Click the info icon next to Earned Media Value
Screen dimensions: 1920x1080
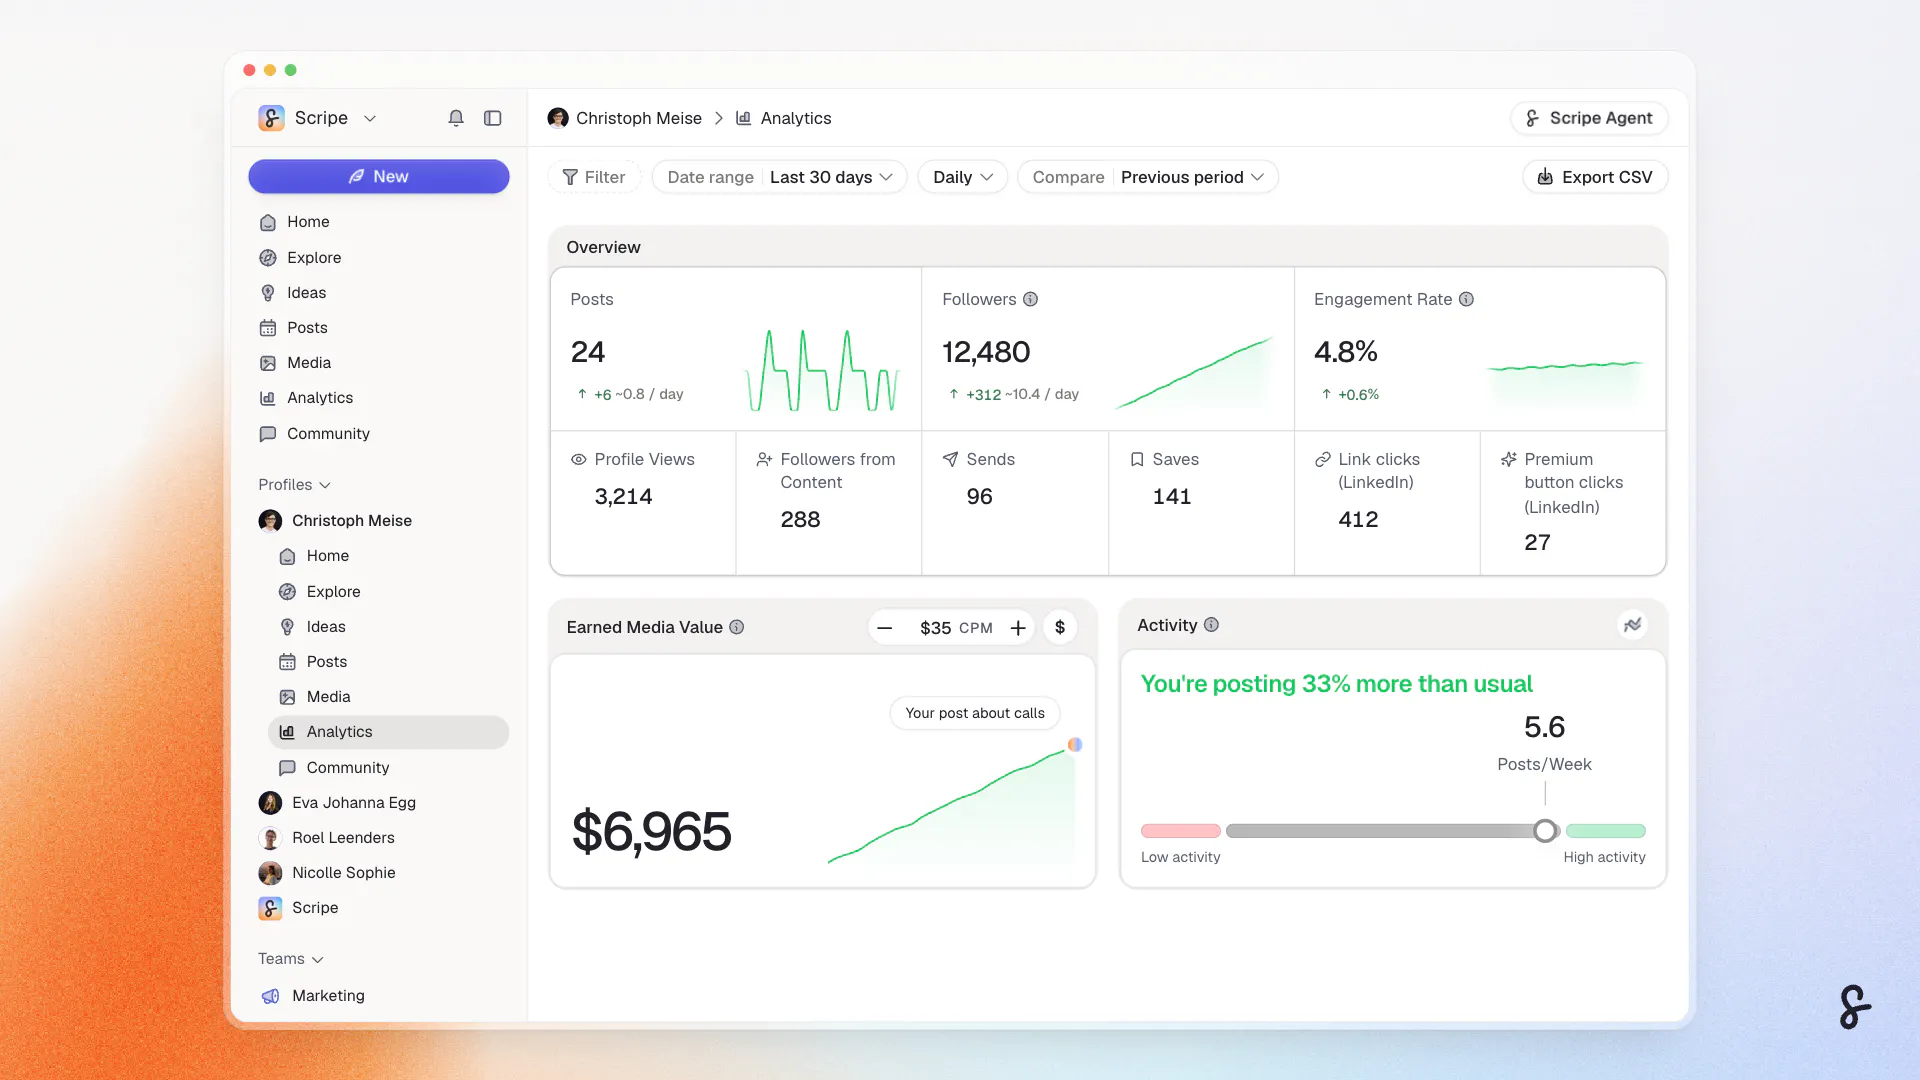coord(737,627)
